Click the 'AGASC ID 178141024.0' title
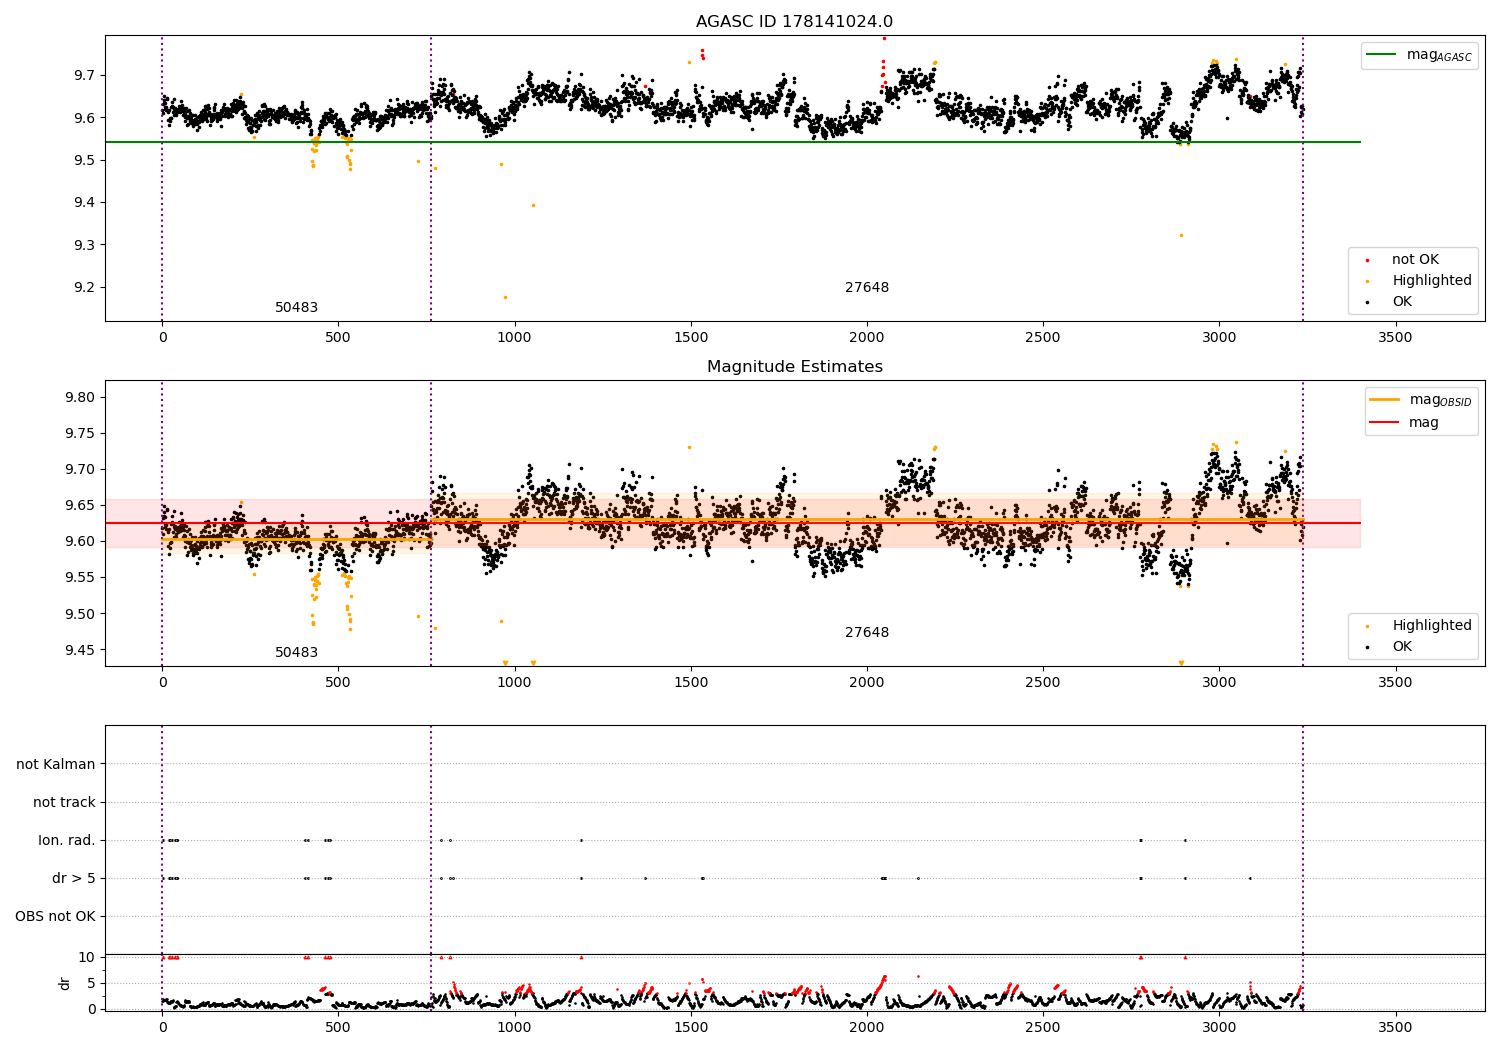 (x=795, y=22)
